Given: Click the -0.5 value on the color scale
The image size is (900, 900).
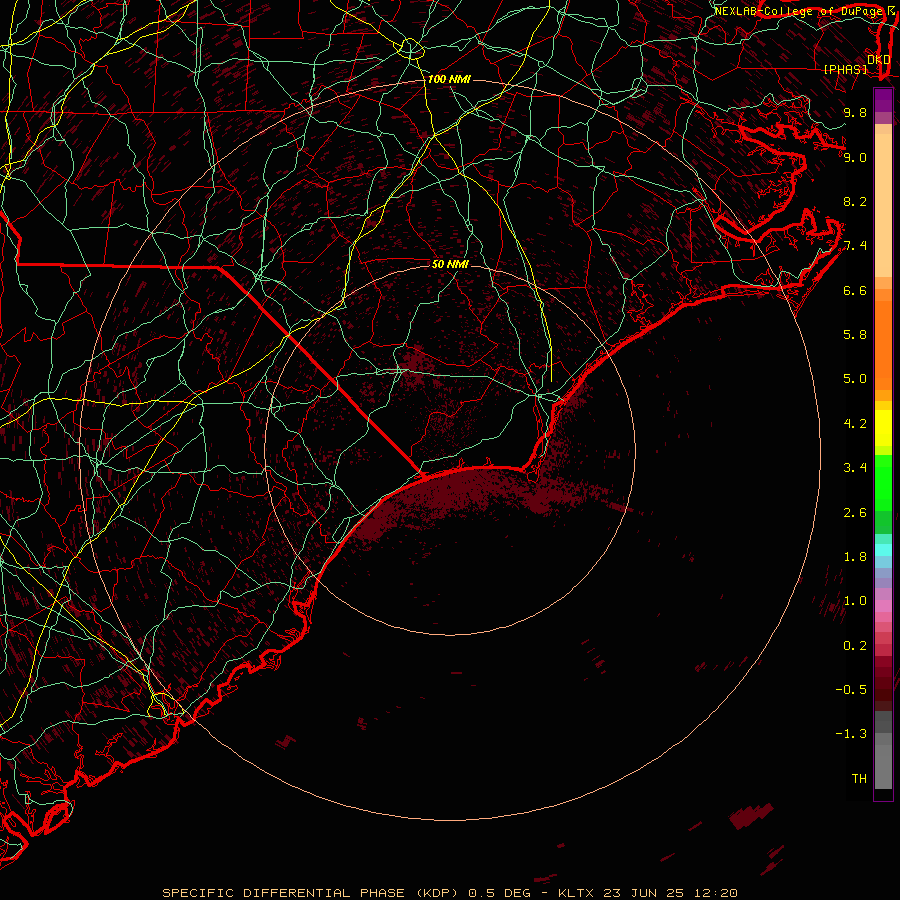Looking at the screenshot, I should pos(851,690).
